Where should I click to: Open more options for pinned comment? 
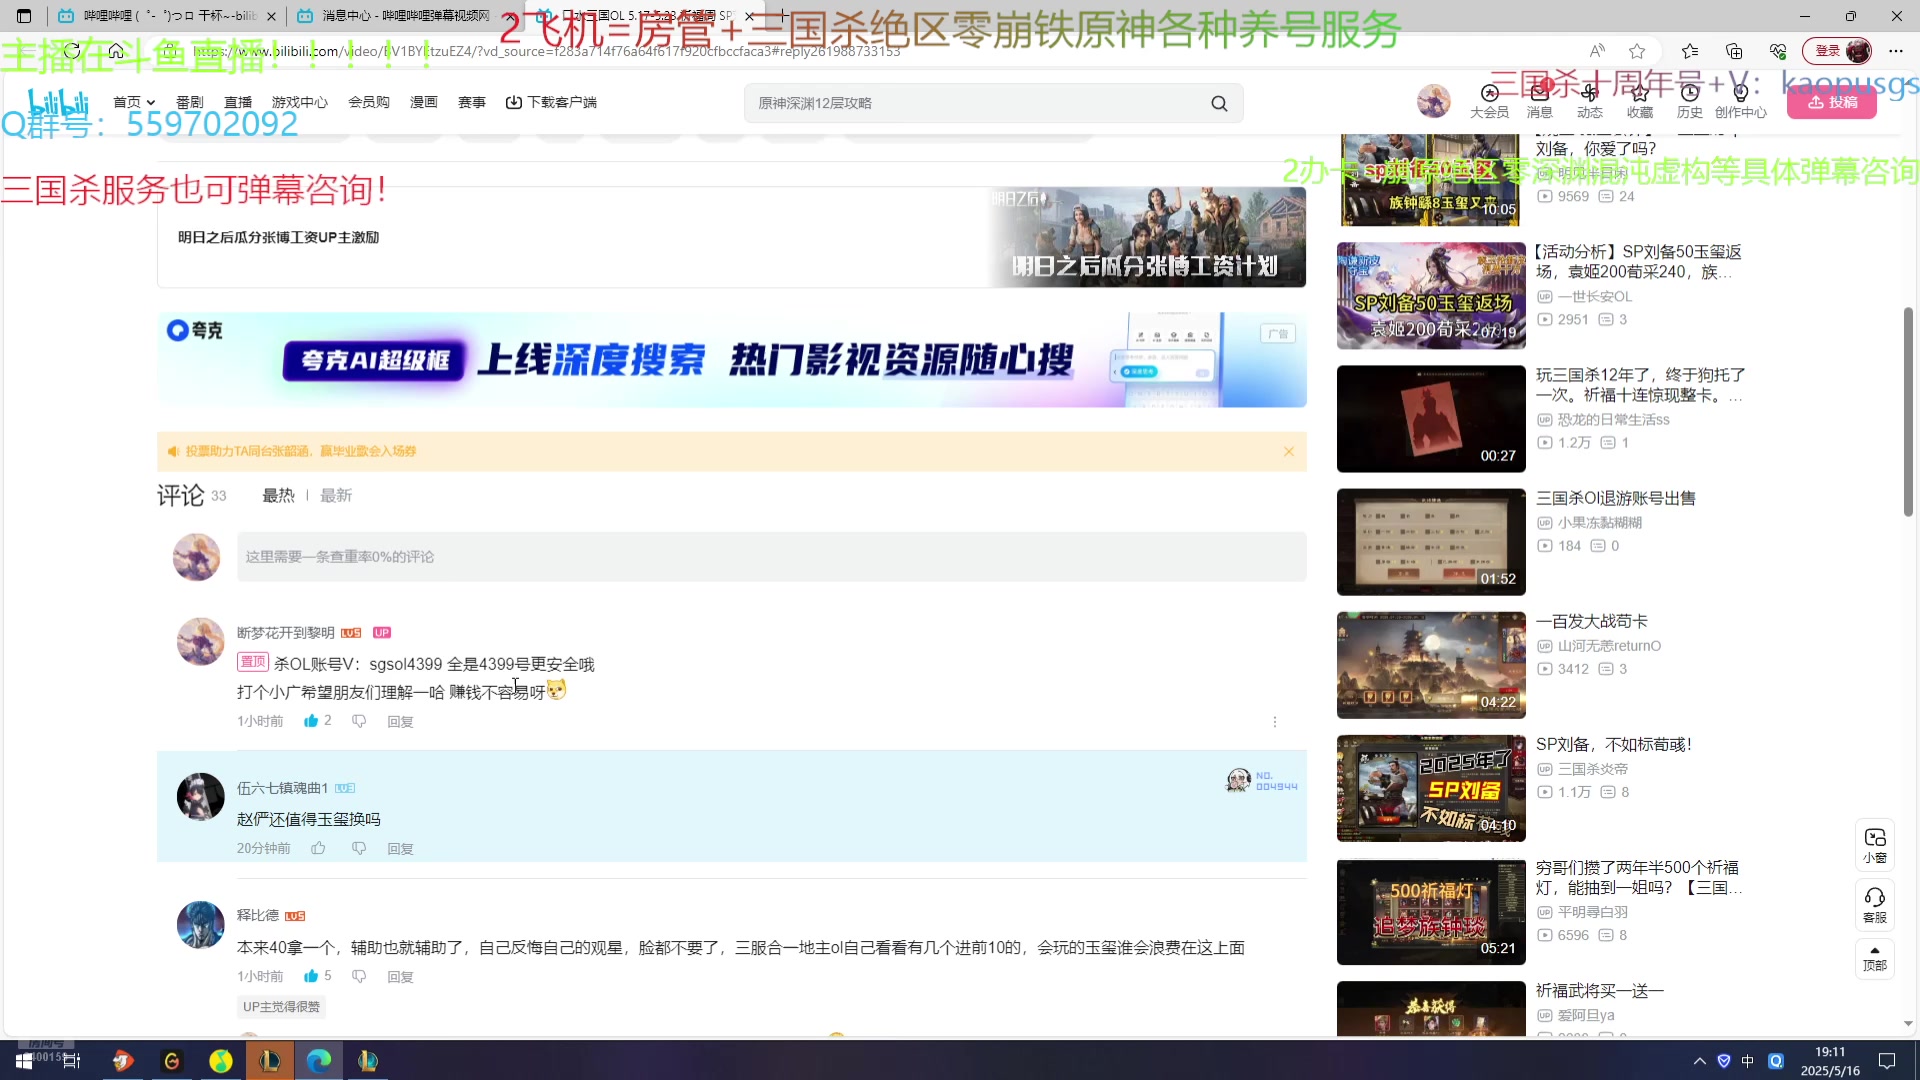coord(1274,722)
